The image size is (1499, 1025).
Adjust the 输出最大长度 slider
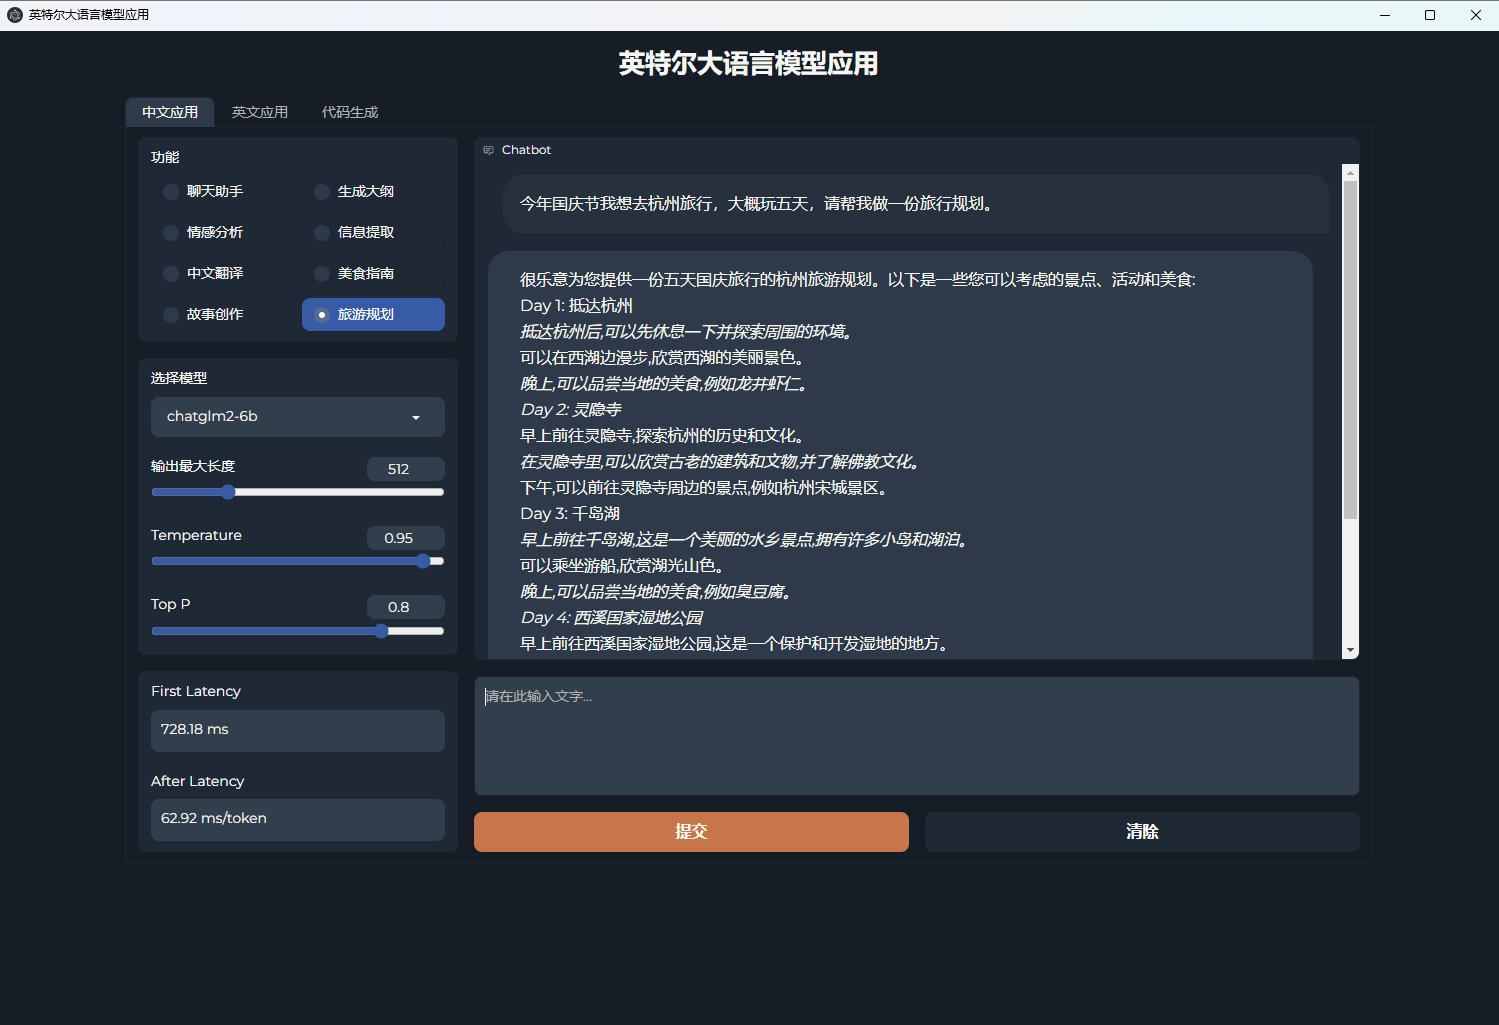[298, 492]
